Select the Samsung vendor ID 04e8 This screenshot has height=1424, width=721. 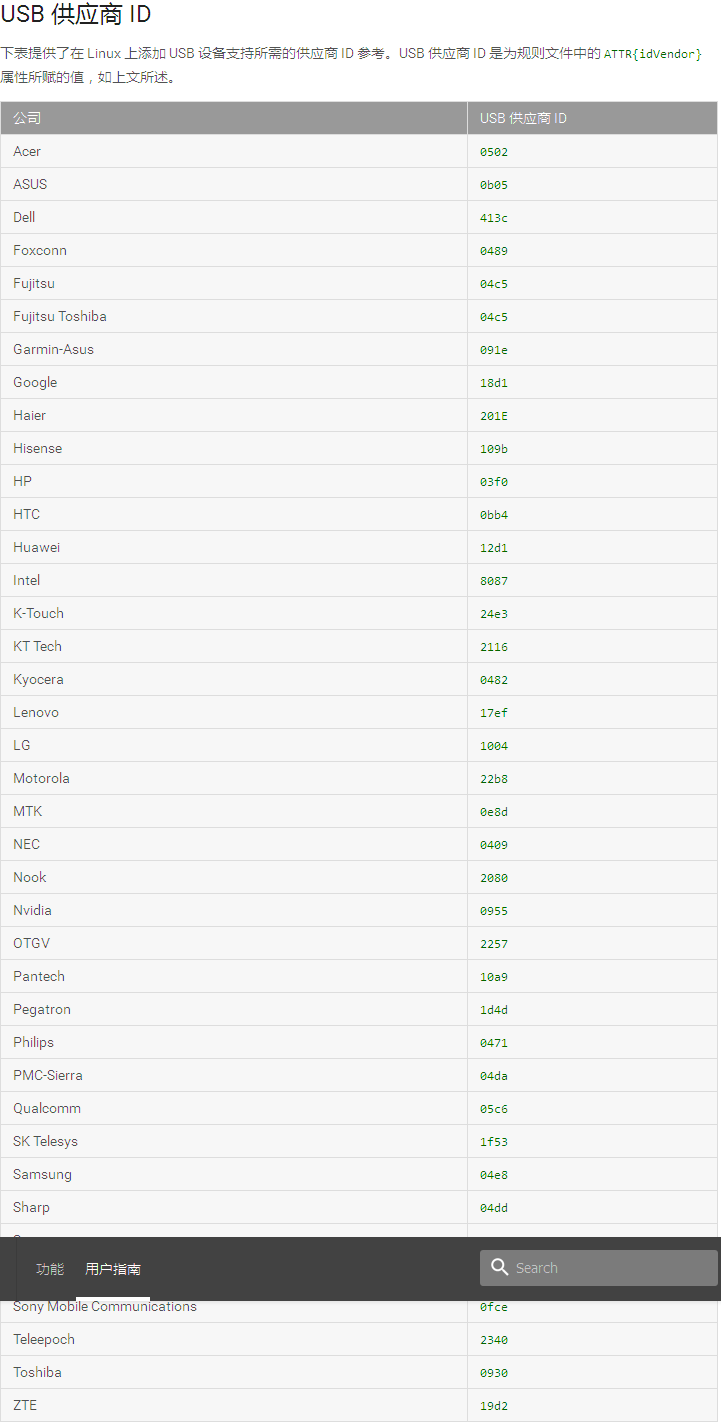point(494,1175)
